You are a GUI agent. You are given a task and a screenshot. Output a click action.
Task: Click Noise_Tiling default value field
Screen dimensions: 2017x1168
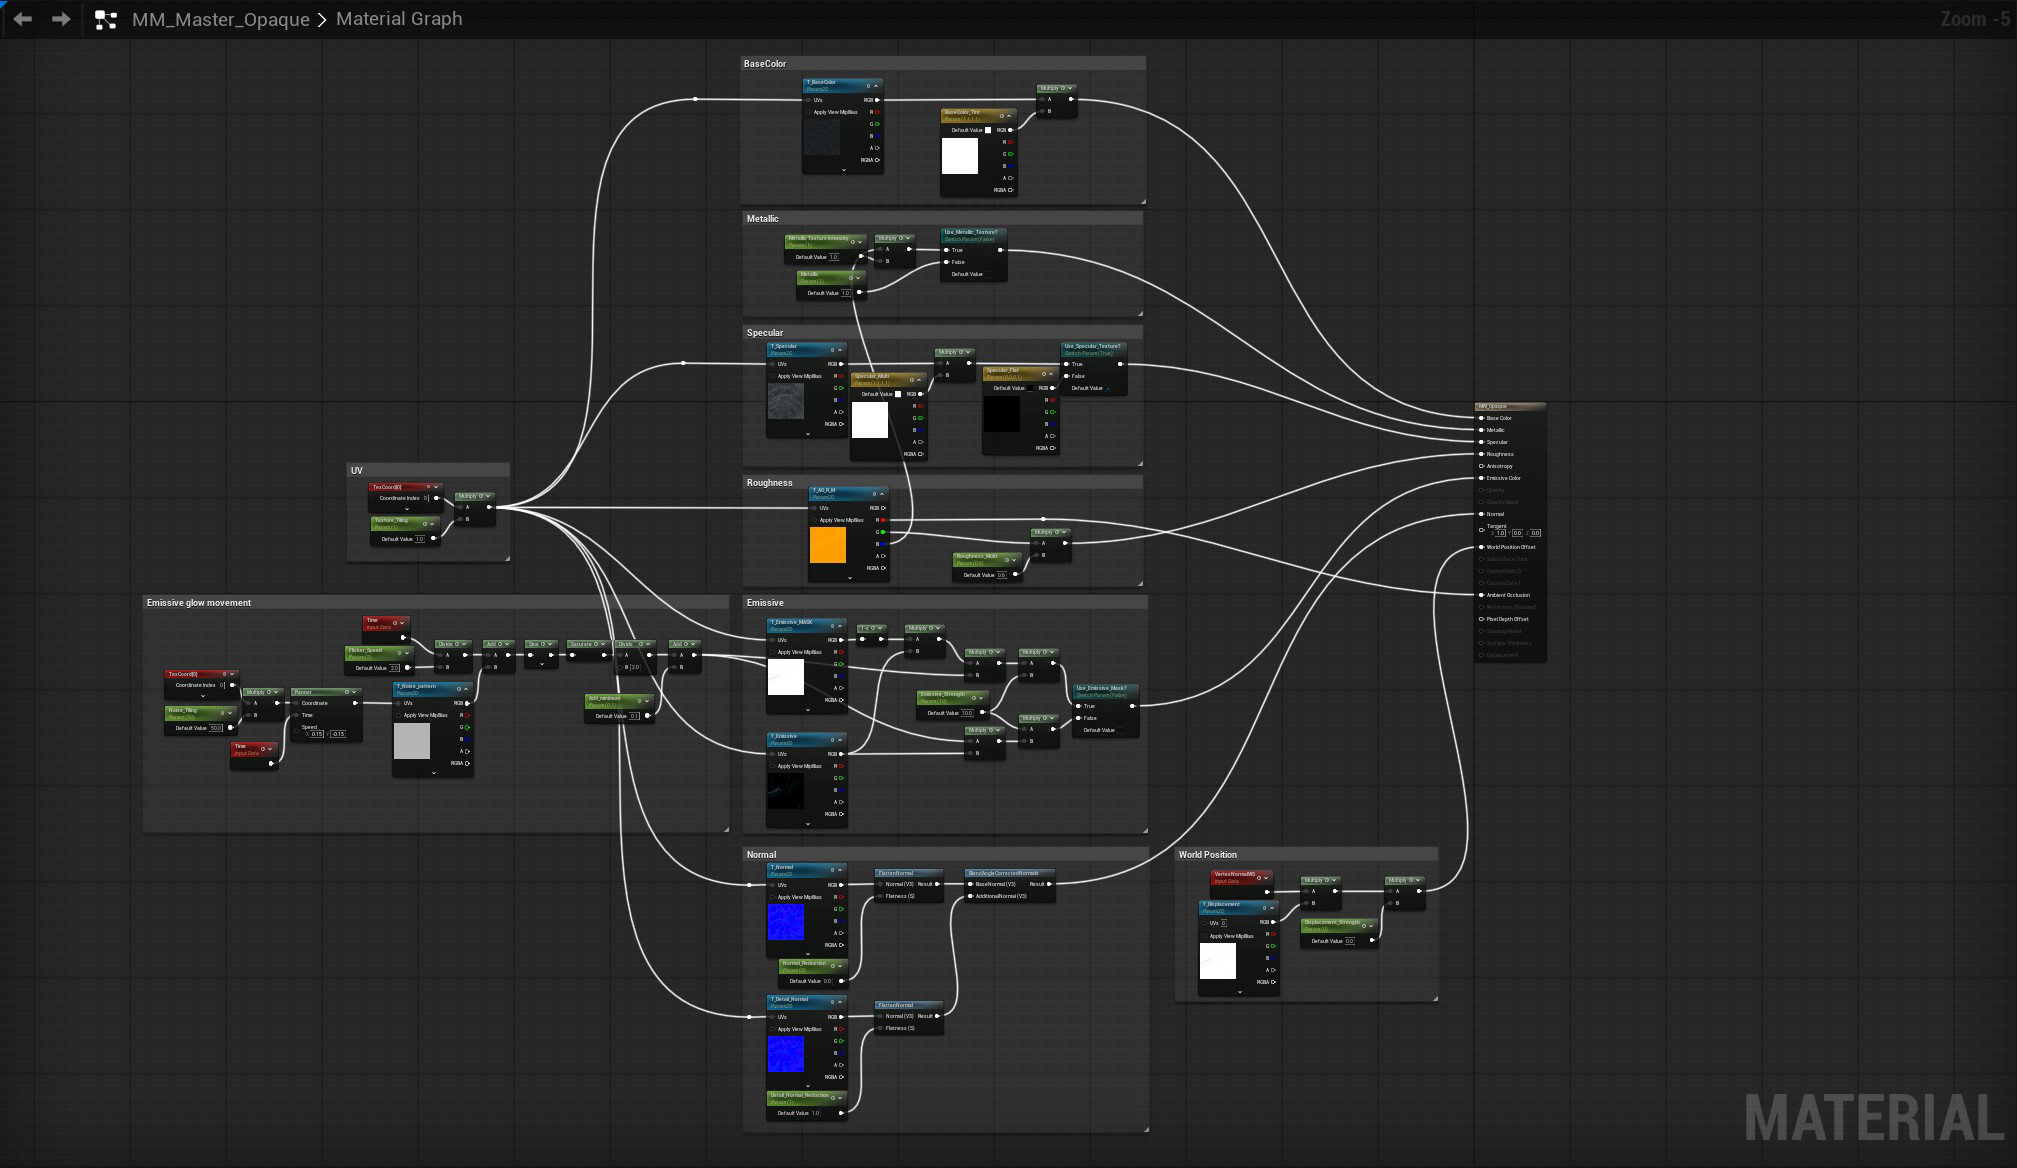point(216,728)
